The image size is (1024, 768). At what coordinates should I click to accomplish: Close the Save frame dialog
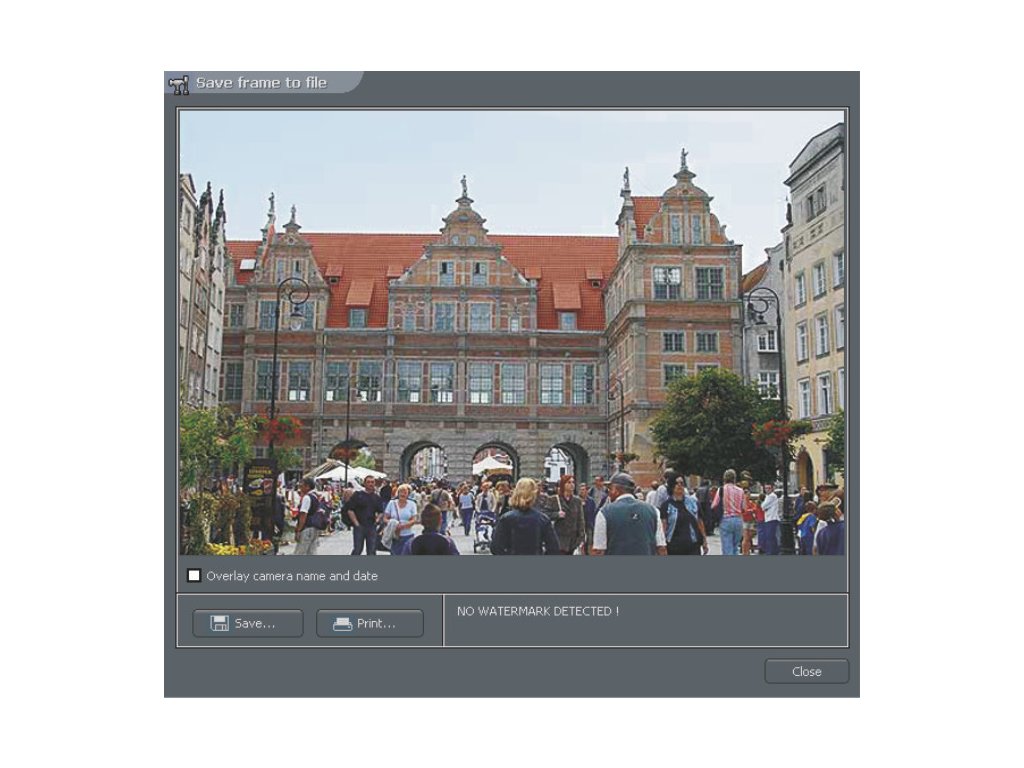(x=806, y=671)
